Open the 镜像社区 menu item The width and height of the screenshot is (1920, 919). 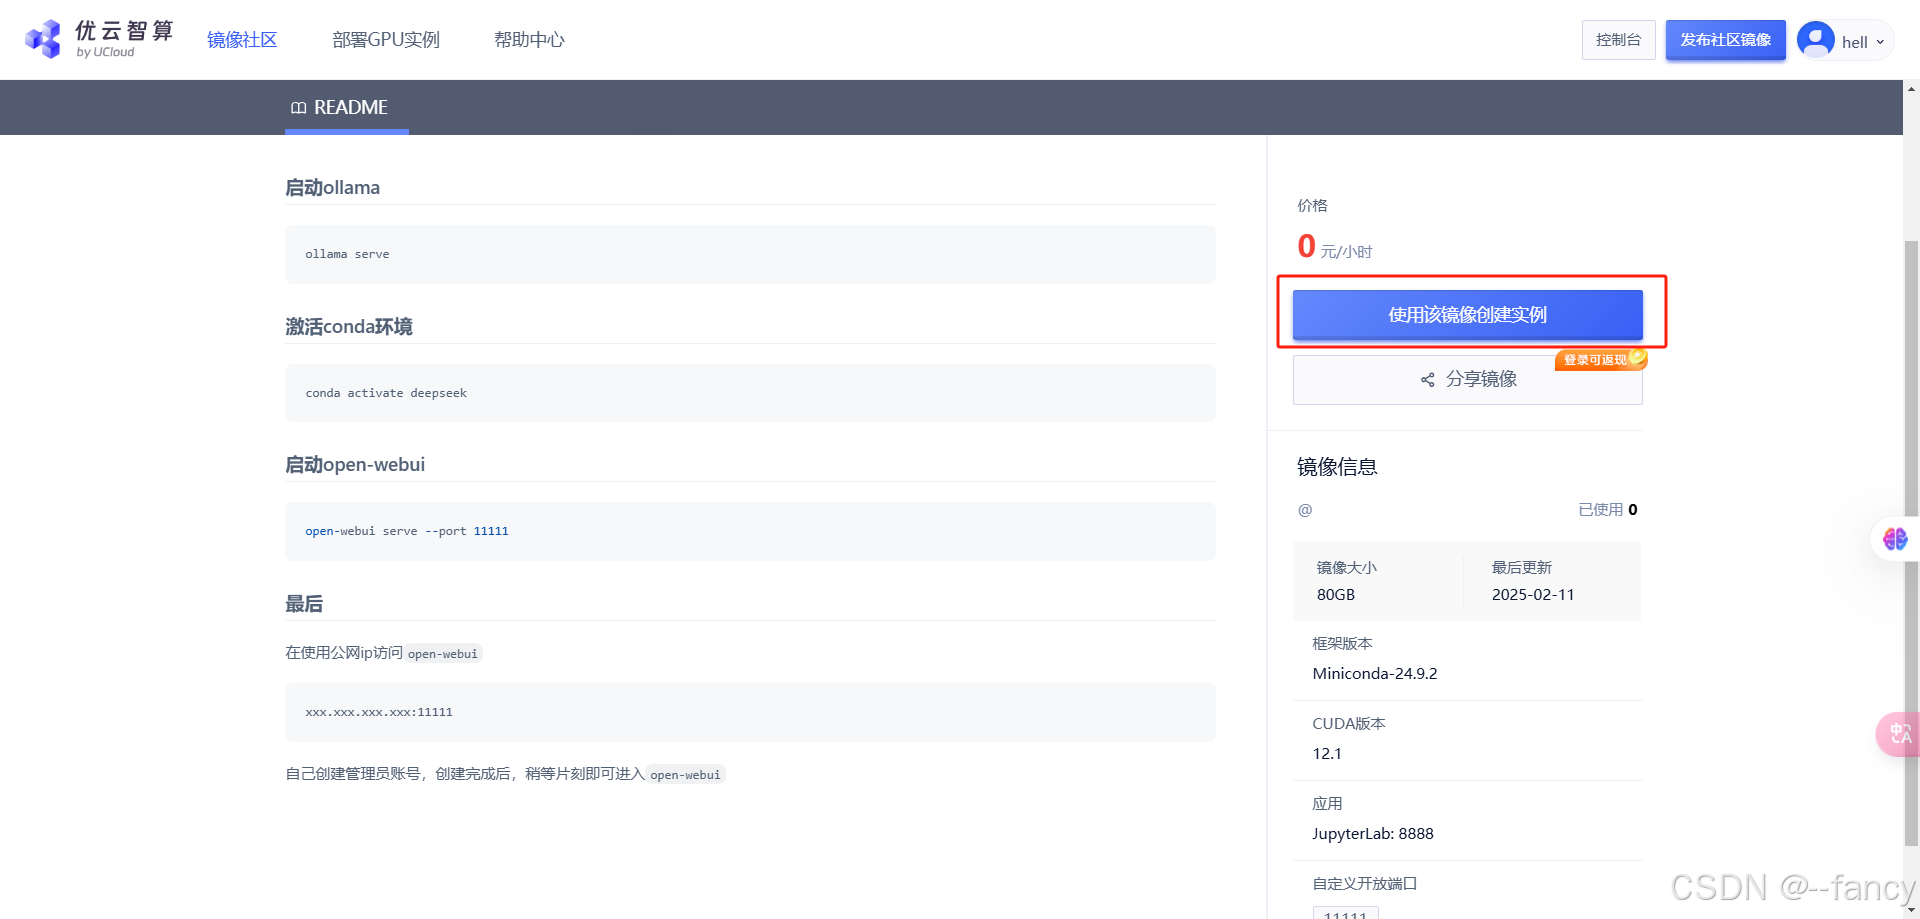242,40
